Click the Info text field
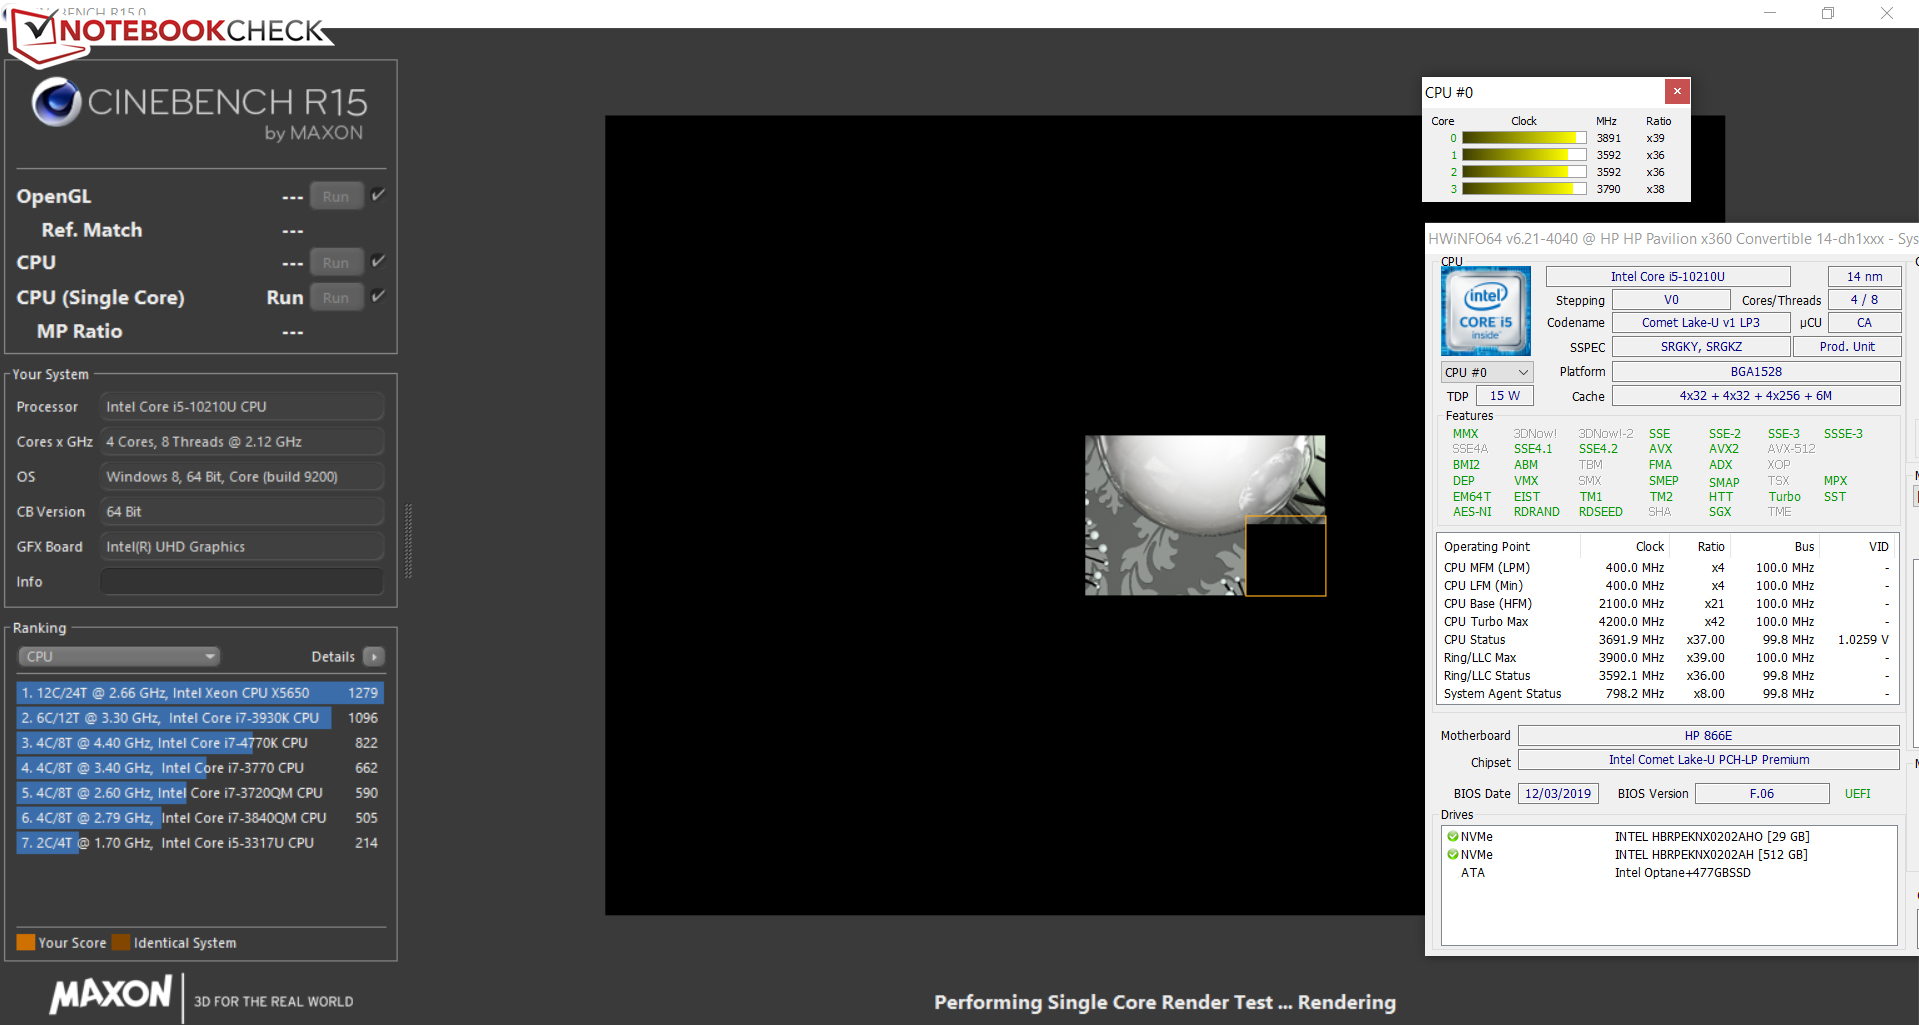The width and height of the screenshot is (1919, 1025). coord(242,582)
